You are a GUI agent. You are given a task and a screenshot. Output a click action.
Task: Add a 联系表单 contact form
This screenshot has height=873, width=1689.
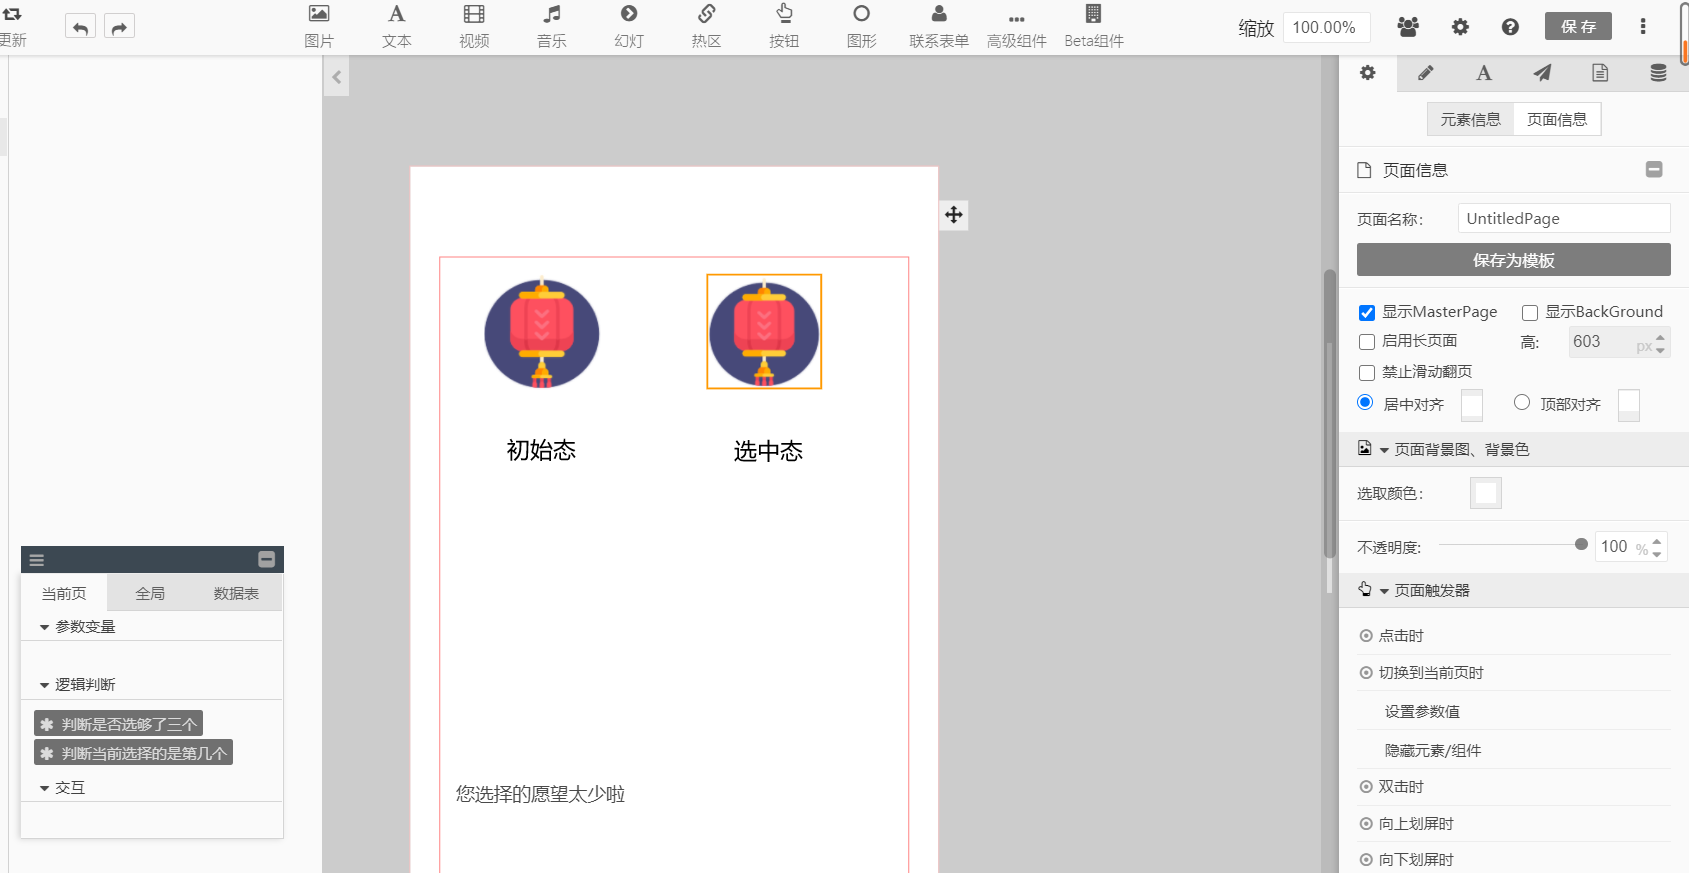[938, 26]
